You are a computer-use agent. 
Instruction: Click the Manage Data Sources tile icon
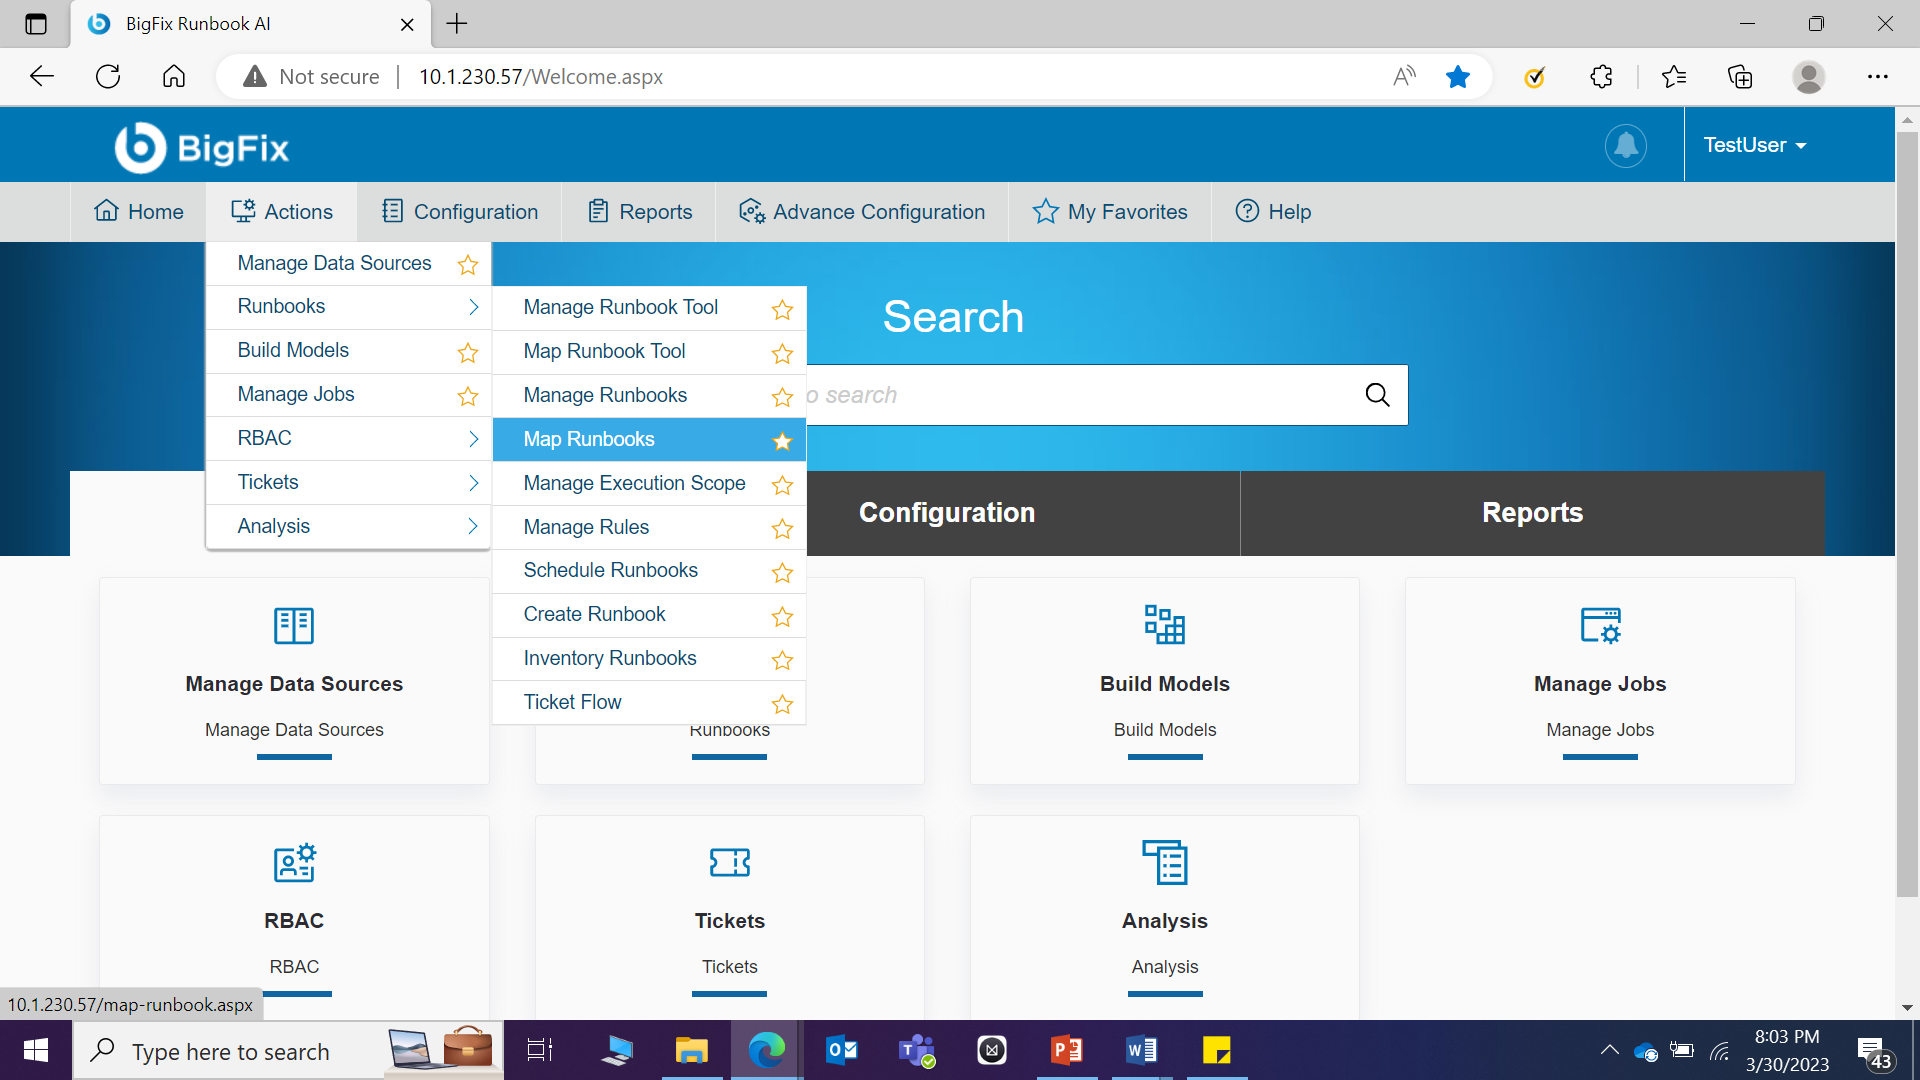point(294,625)
